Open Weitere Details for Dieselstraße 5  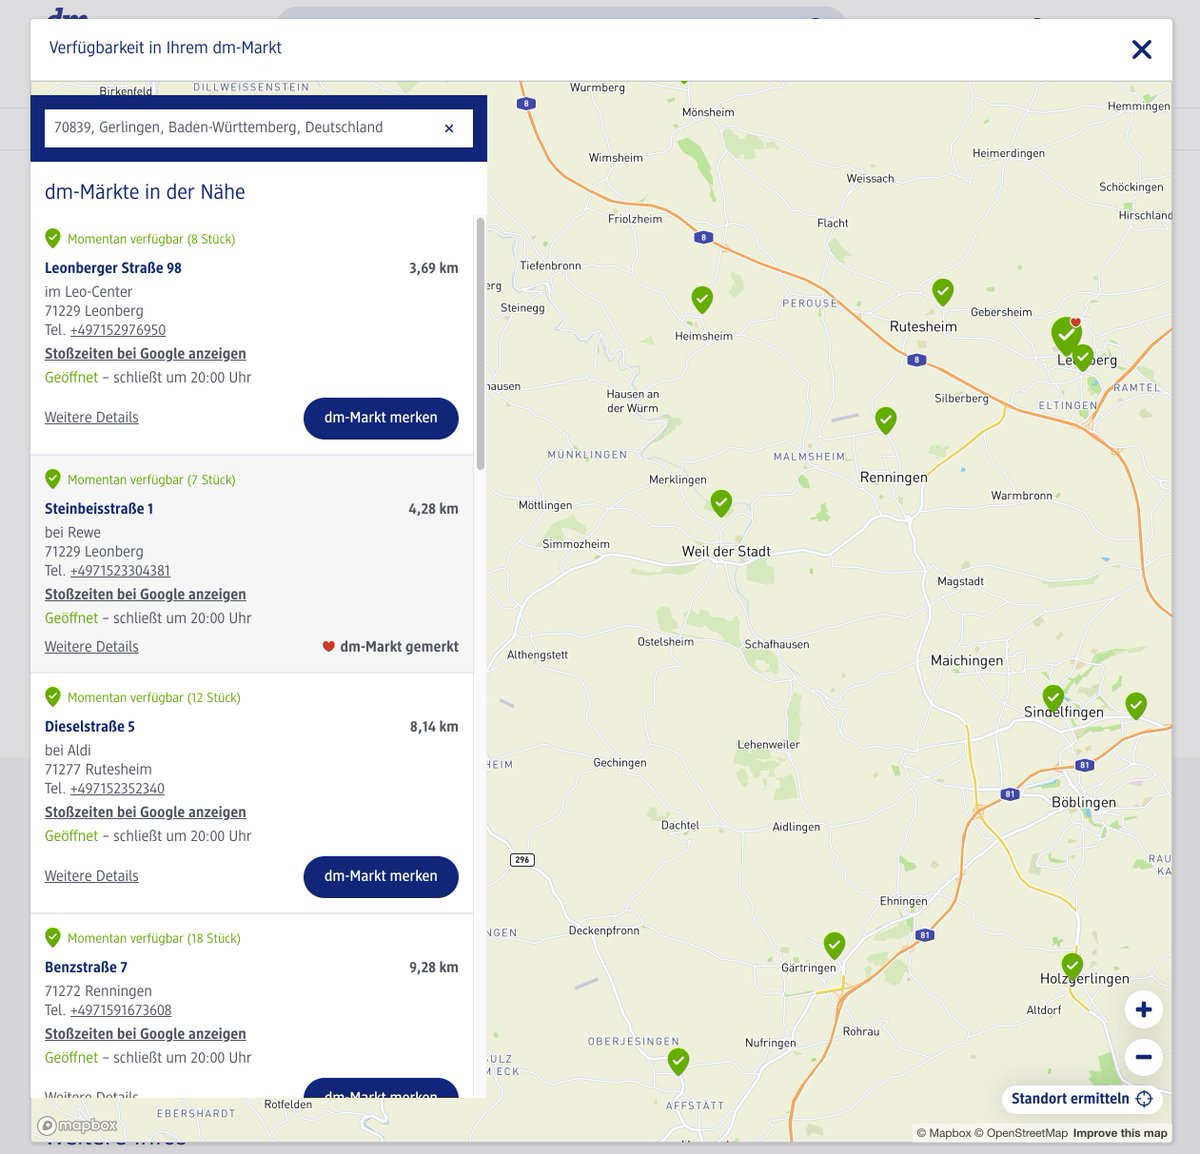[92, 876]
